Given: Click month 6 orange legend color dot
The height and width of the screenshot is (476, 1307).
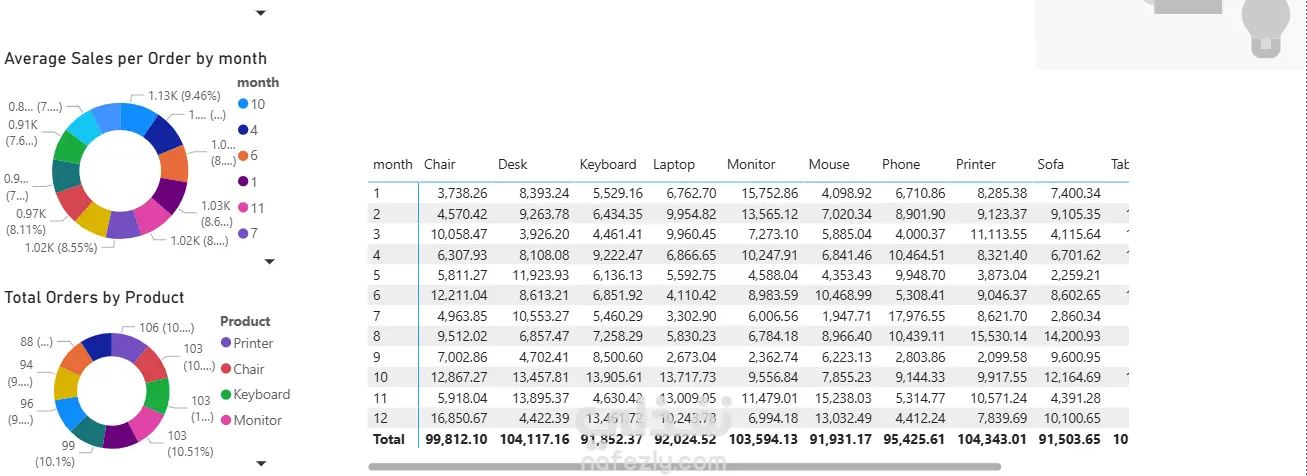Looking at the screenshot, I should click(243, 156).
